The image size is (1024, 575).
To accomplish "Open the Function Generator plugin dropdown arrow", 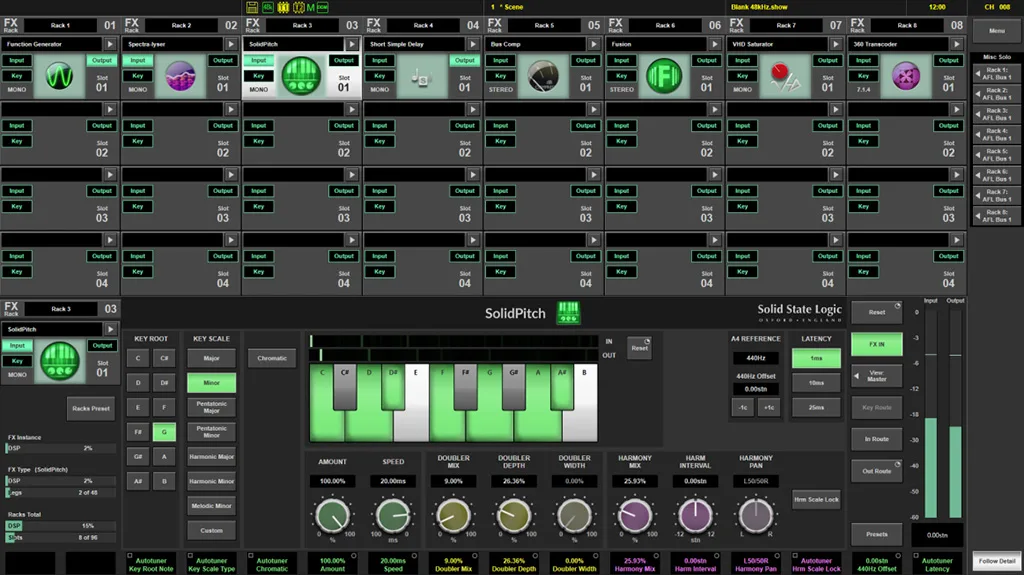I will click(110, 44).
